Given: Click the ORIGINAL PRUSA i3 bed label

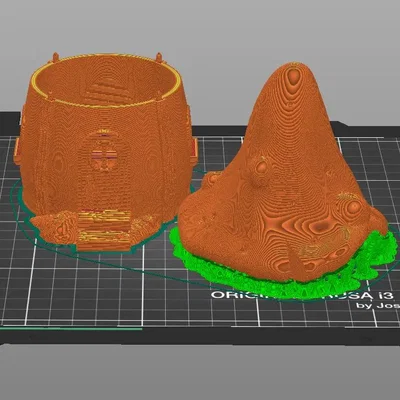Looking at the screenshot, I should pos(302,295).
